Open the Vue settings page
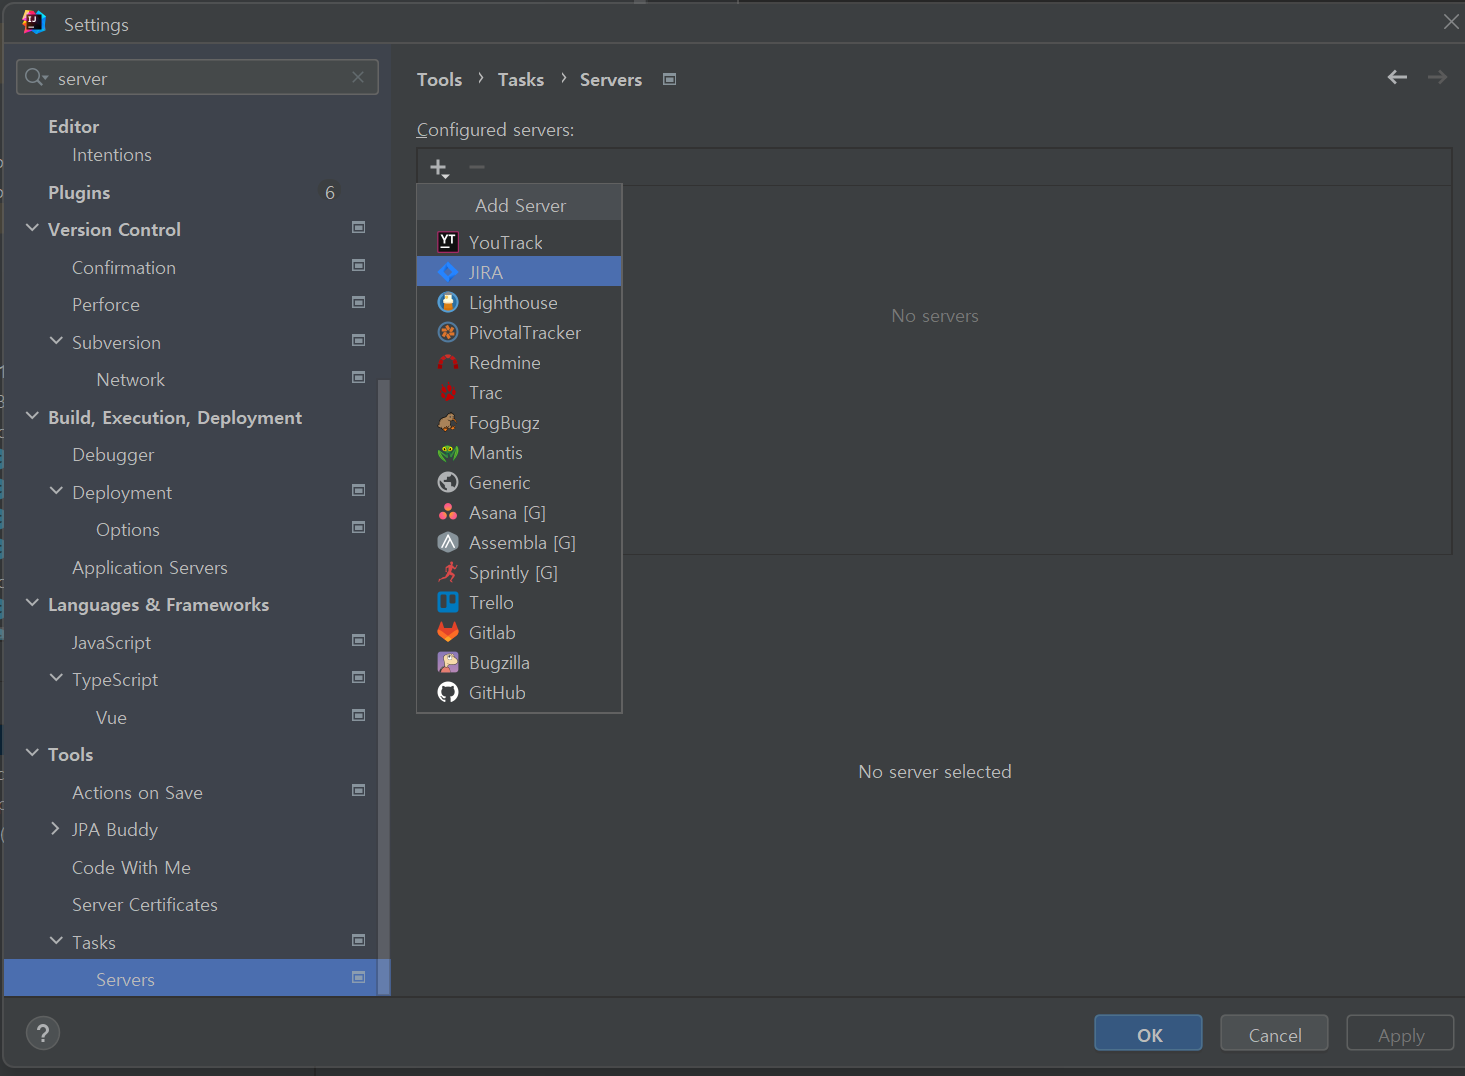The height and width of the screenshot is (1076, 1465). 111,717
